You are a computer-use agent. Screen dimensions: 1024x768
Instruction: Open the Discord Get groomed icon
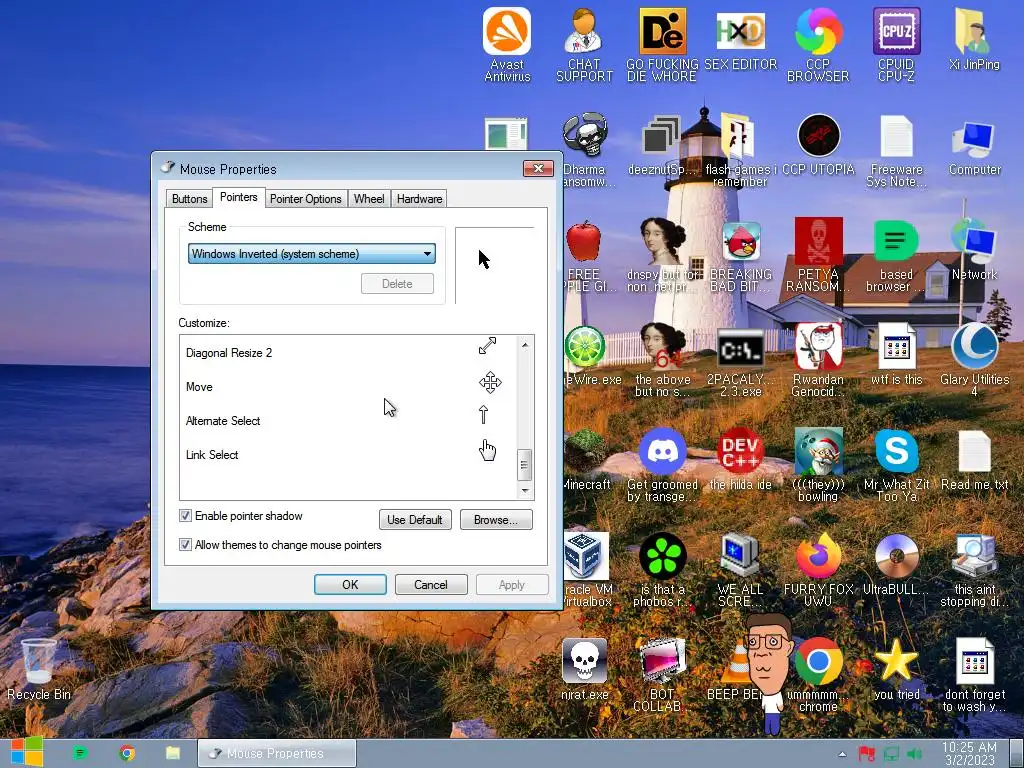(662, 465)
